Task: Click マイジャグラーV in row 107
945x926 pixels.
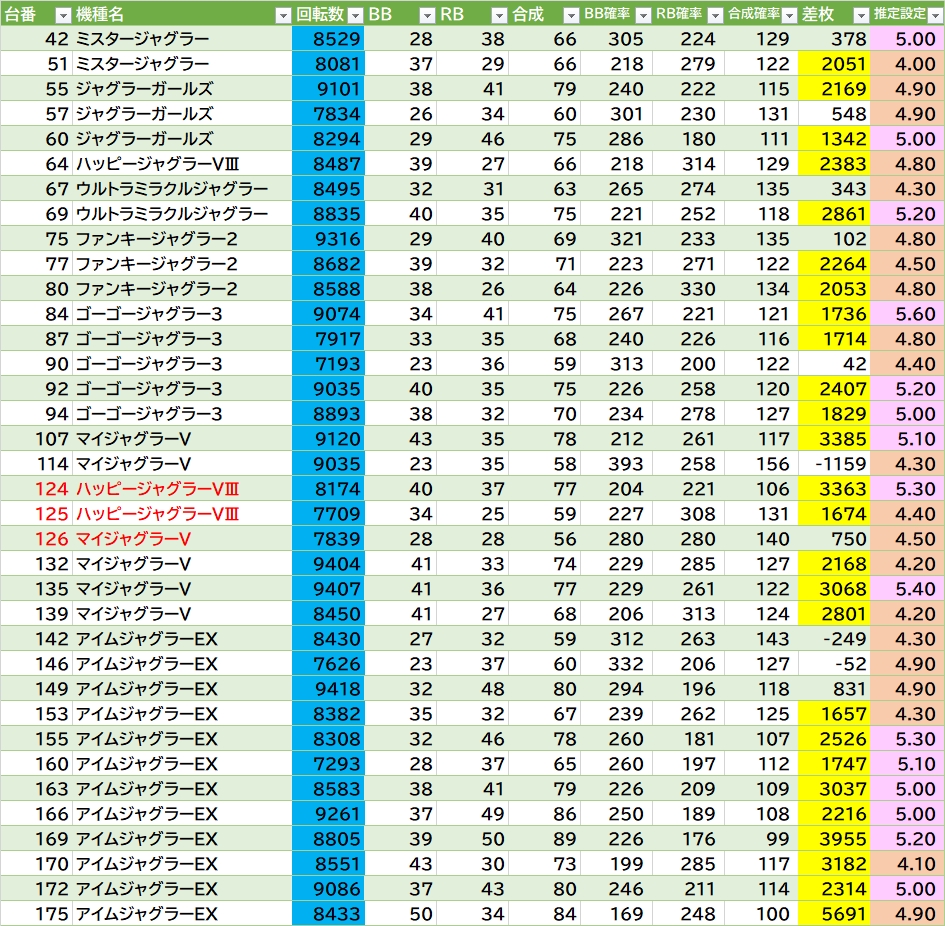Action: [182, 439]
